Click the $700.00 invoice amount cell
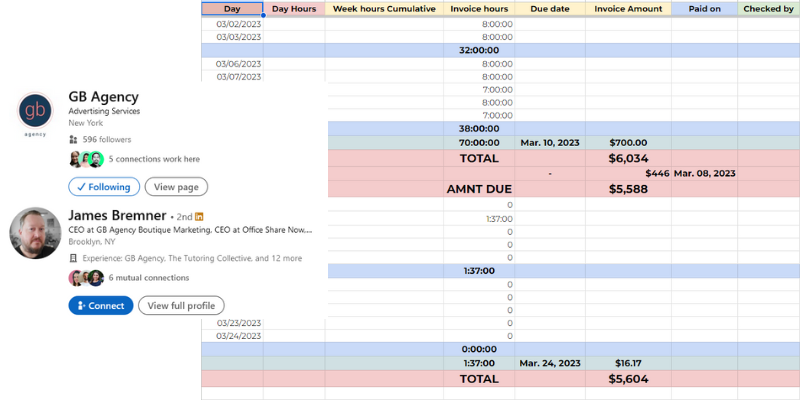The width and height of the screenshot is (800, 400). click(x=628, y=143)
